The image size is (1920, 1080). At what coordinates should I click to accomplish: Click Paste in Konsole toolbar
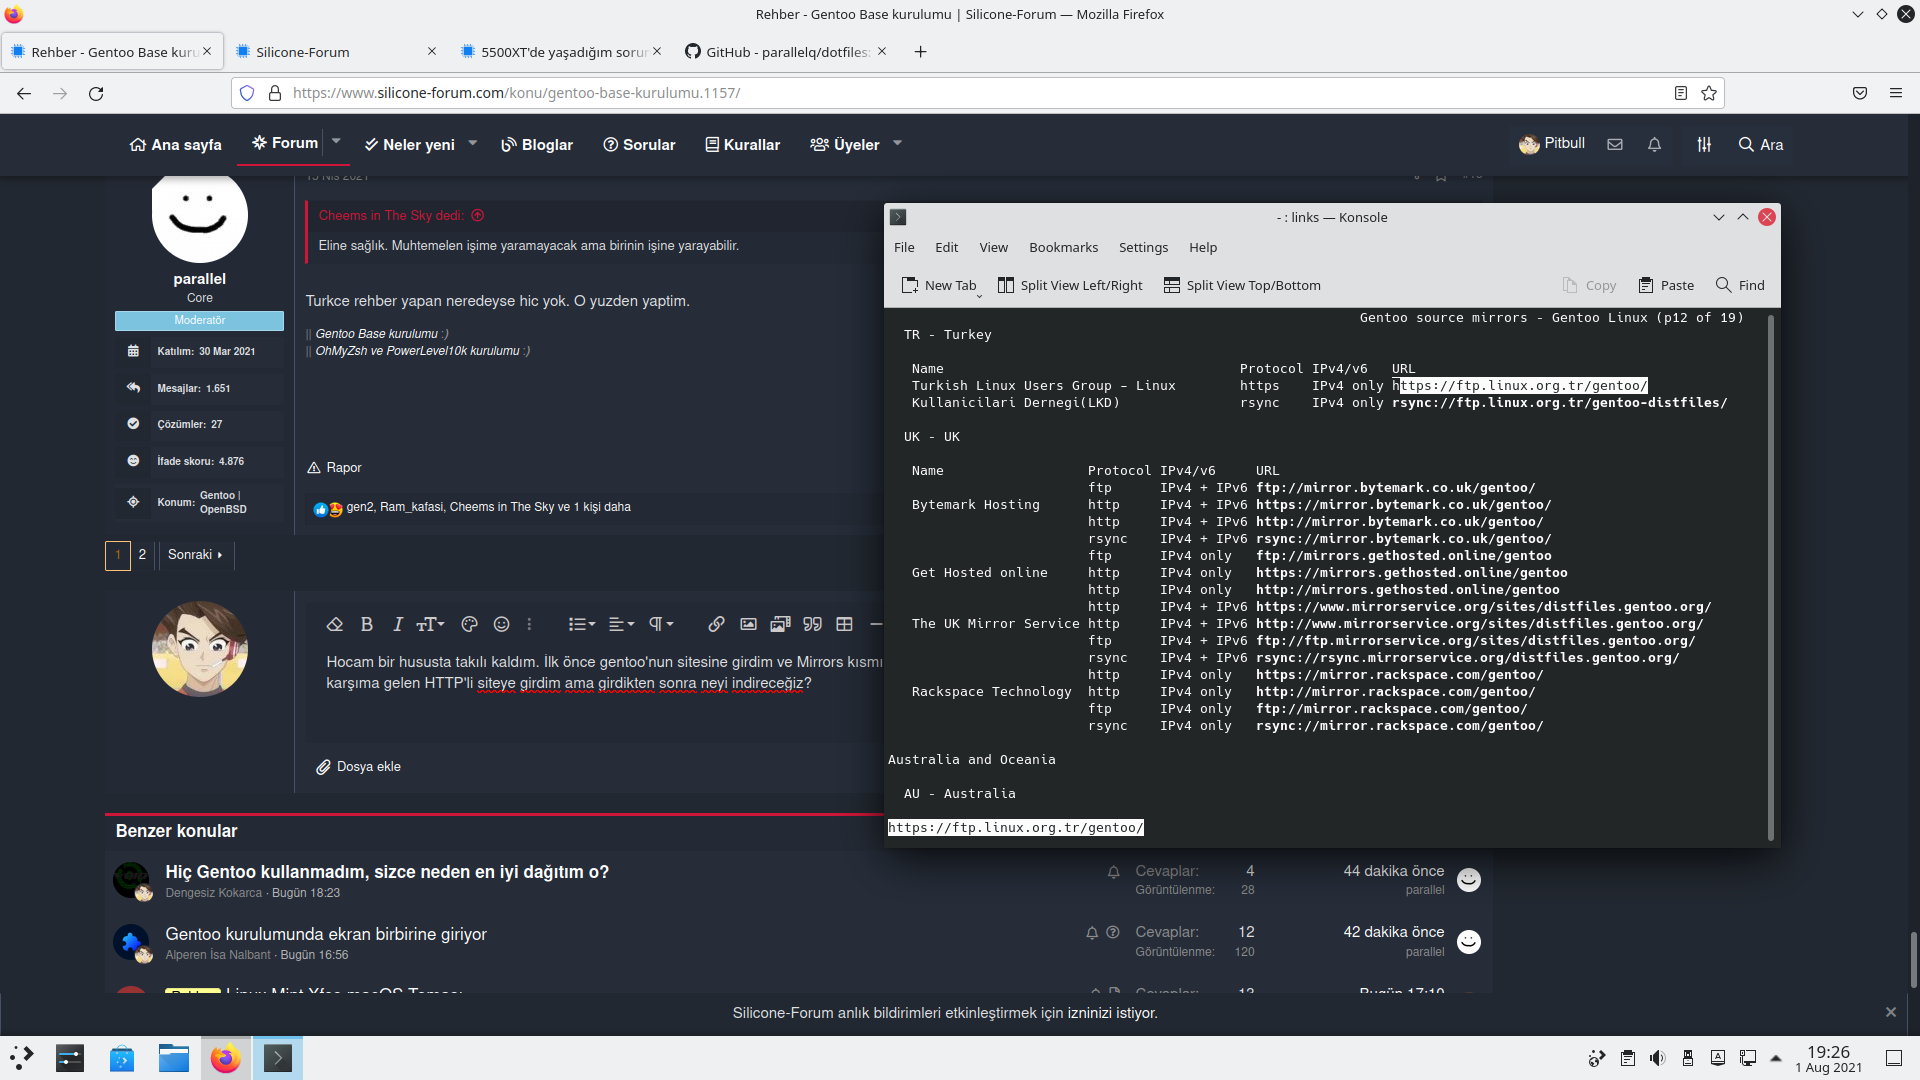pyautogui.click(x=1666, y=286)
